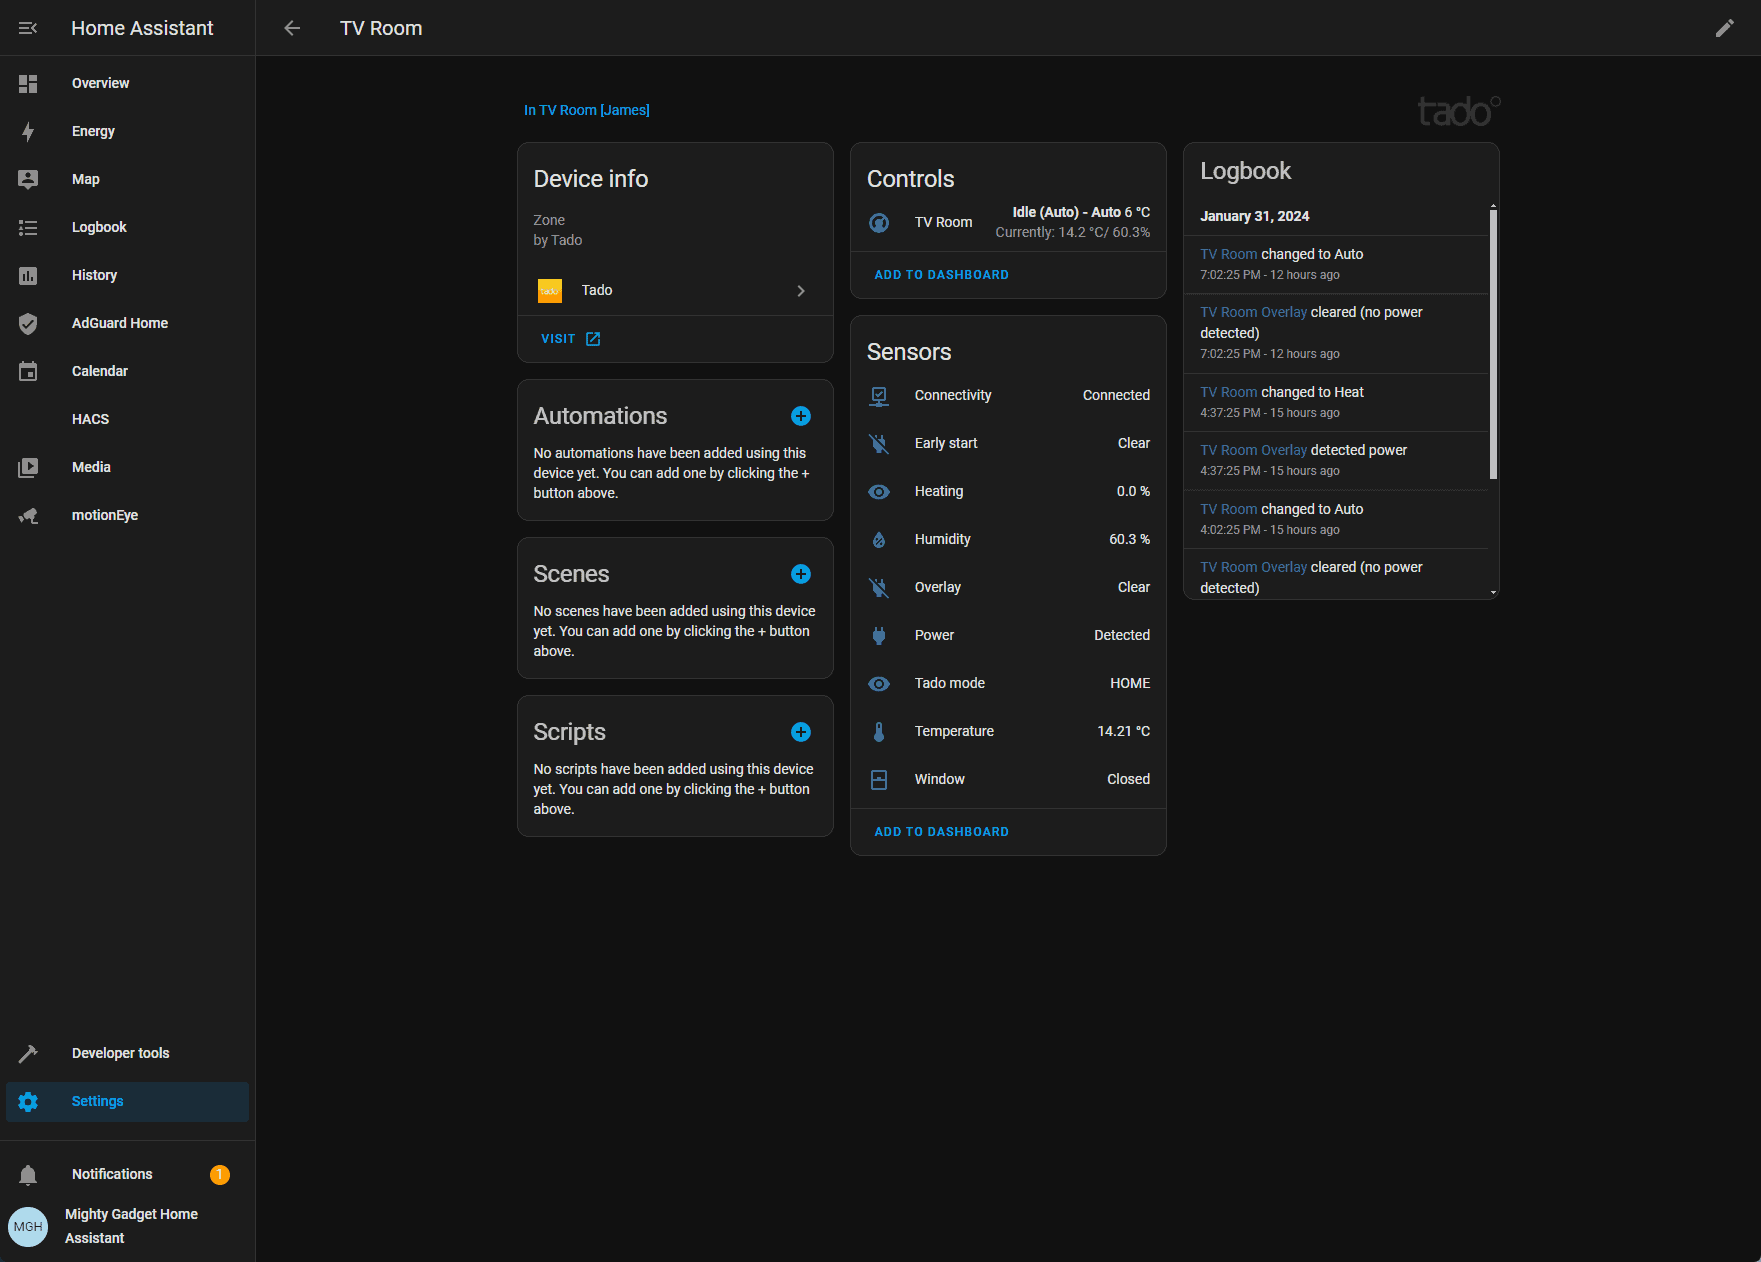Open the Tado mode sensor row
This screenshot has height=1262, width=1761.
click(x=1008, y=684)
